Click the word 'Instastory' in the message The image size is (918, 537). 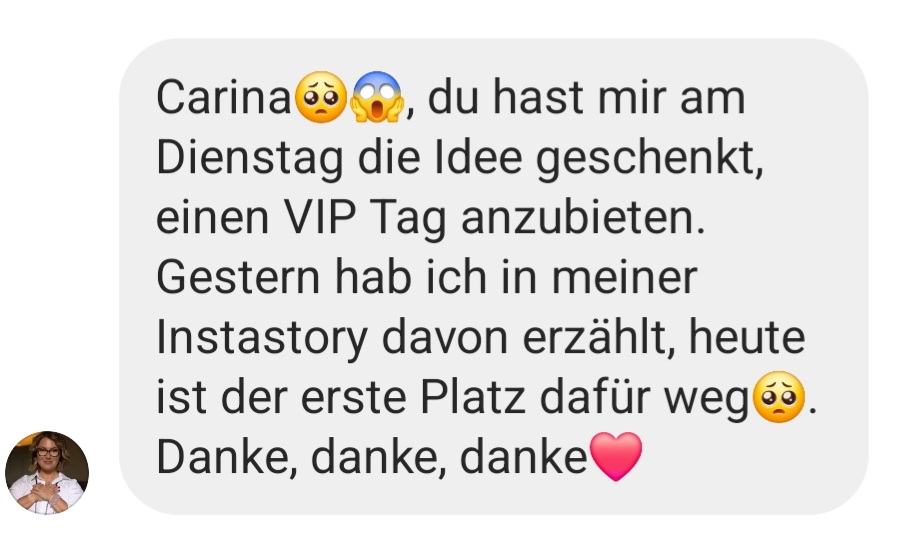click(262, 338)
